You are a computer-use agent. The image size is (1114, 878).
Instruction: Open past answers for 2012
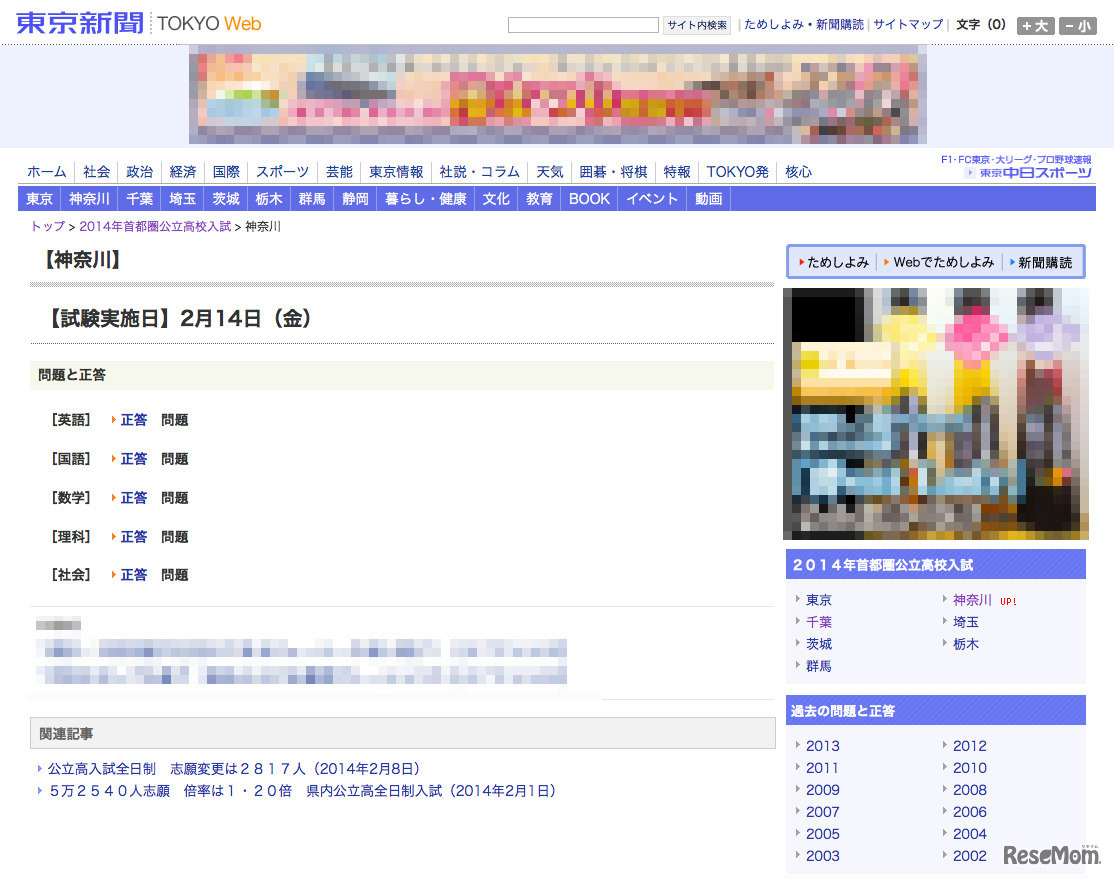[970, 746]
